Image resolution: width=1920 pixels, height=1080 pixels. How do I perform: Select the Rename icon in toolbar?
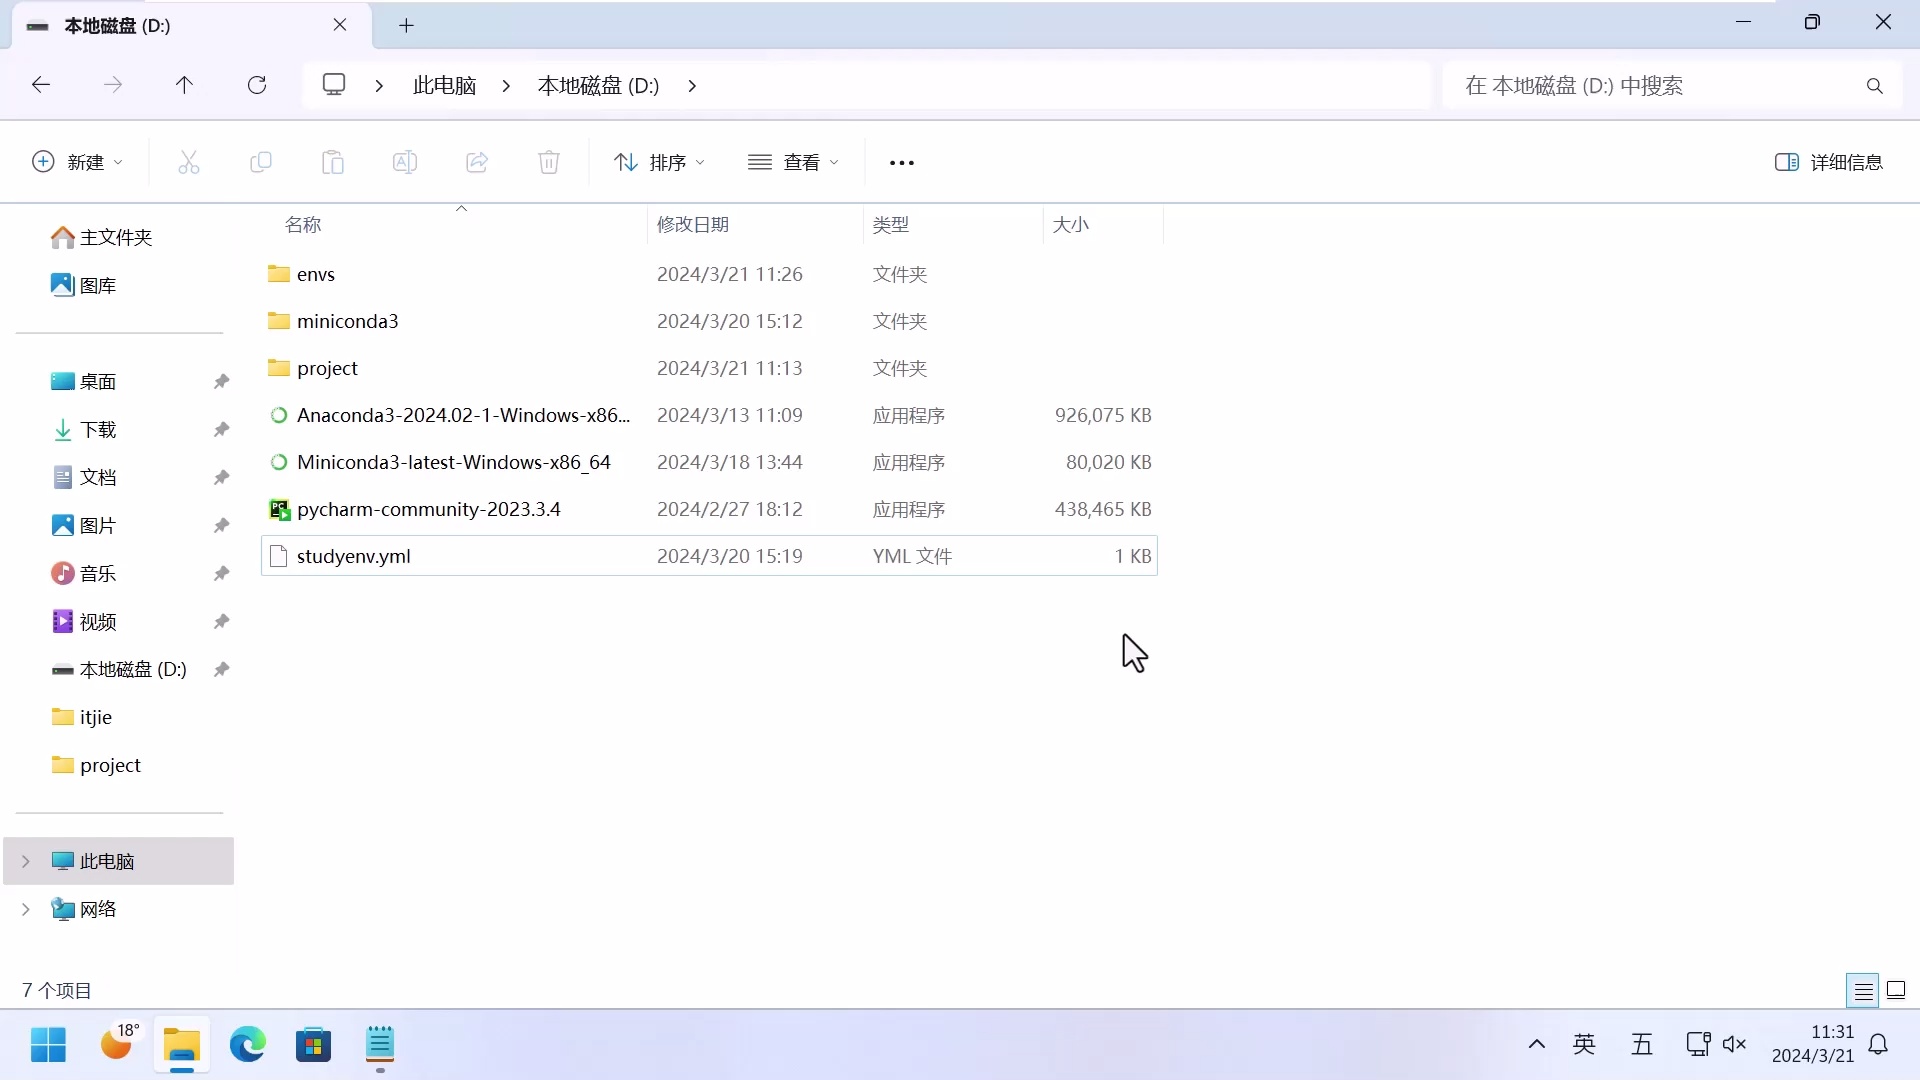click(405, 162)
